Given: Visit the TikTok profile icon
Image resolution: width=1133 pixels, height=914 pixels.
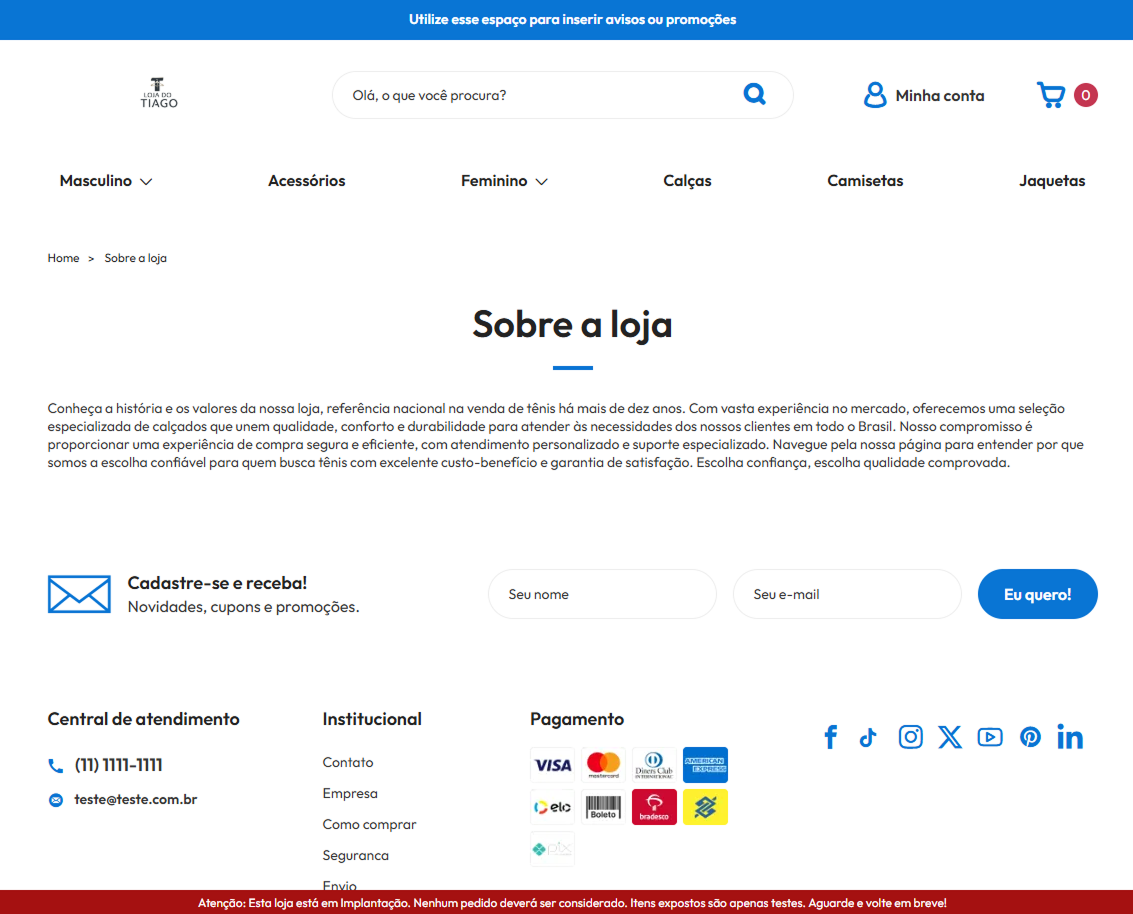Looking at the screenshot, I should (868, 737).
